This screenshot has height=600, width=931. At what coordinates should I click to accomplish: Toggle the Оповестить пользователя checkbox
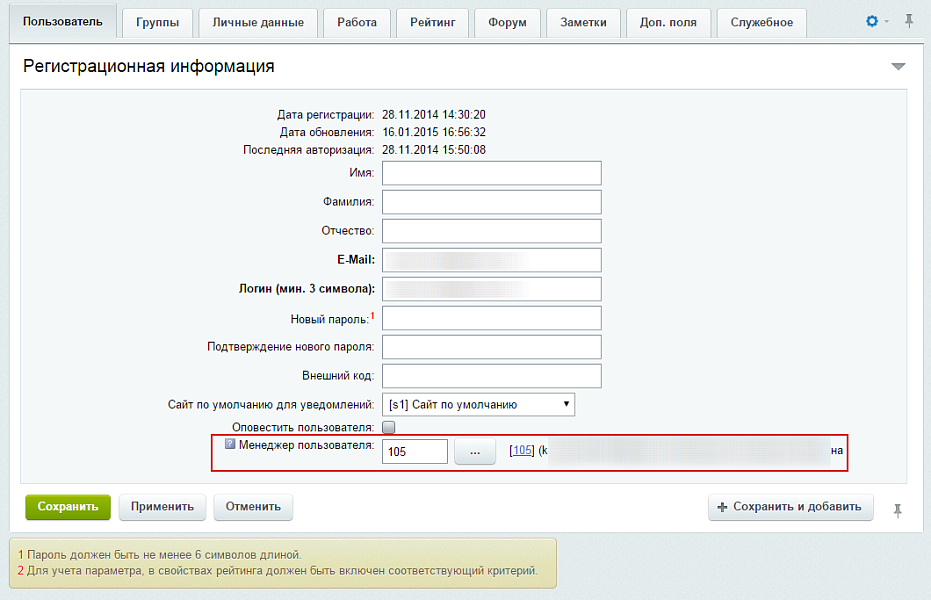tap(389, 427)
